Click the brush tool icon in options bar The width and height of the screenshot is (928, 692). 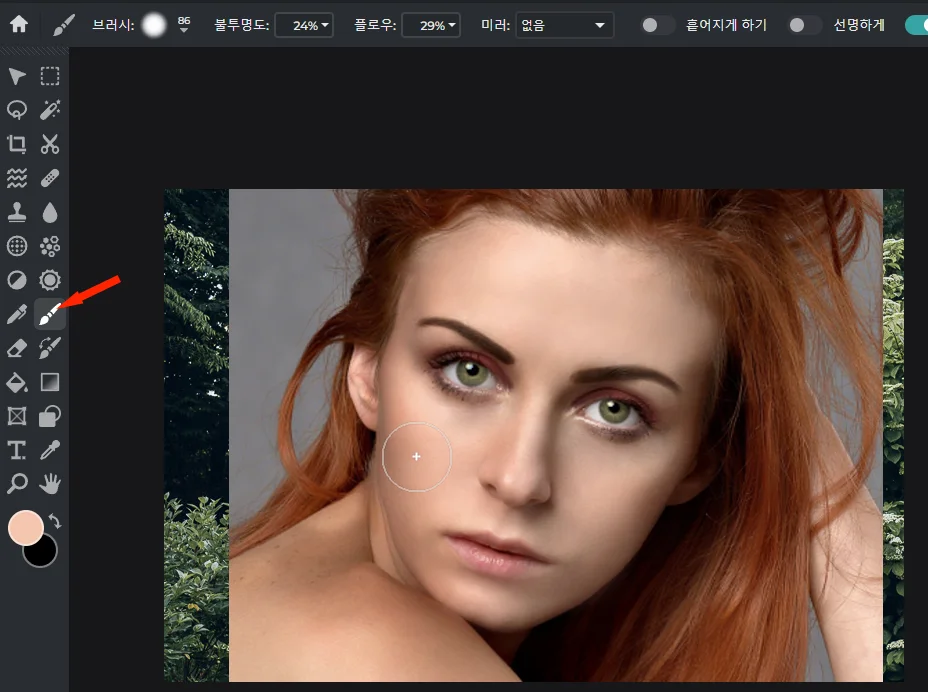coord(63,25)
